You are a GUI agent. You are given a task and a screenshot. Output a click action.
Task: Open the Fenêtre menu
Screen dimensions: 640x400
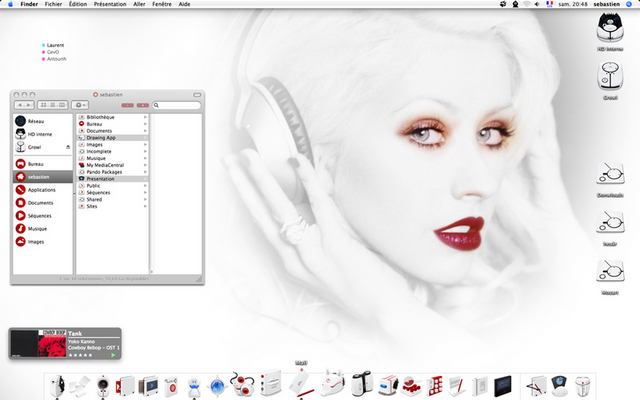point(162,4)
